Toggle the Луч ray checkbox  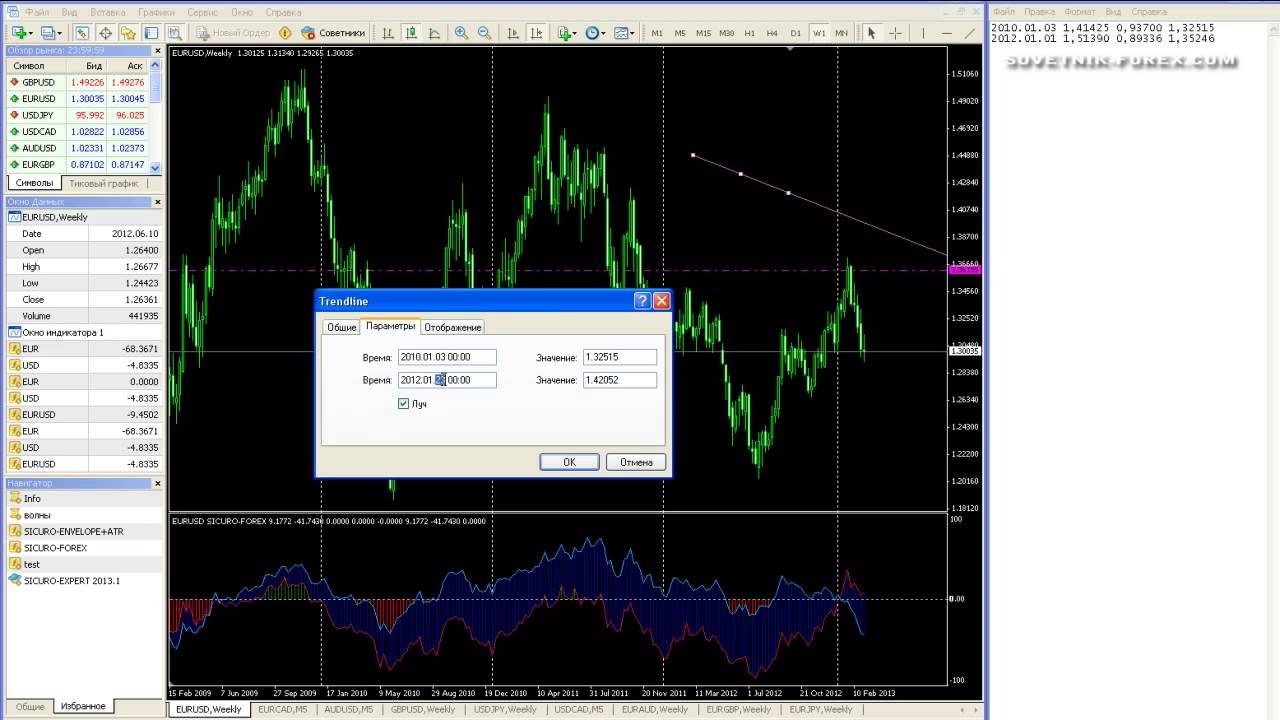coord(403,403)
